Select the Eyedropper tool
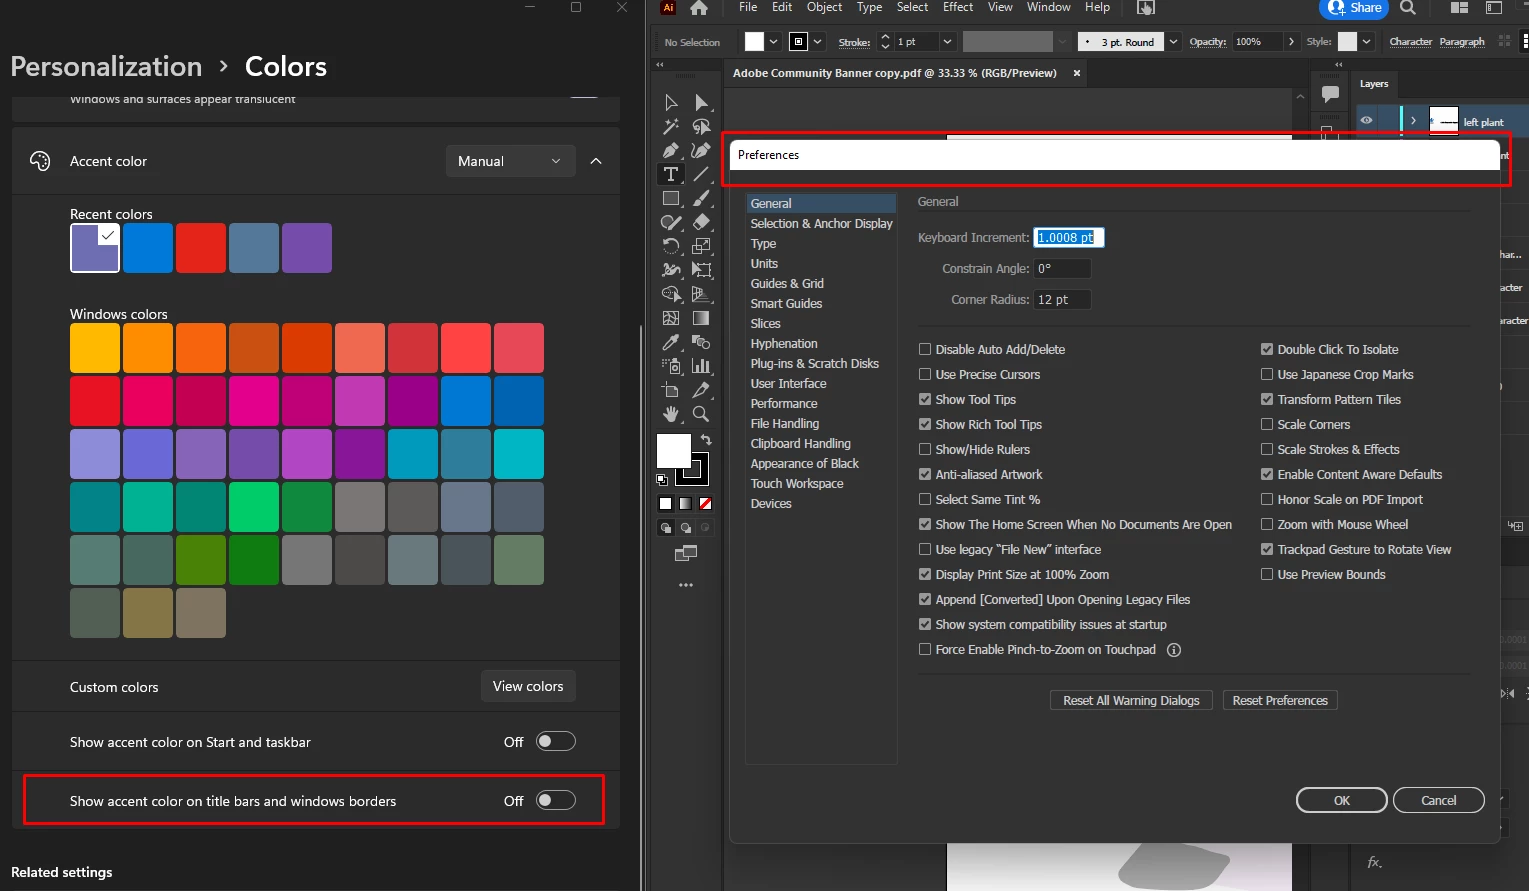This screenshot has height=891, width=1529. coord(671,342)
